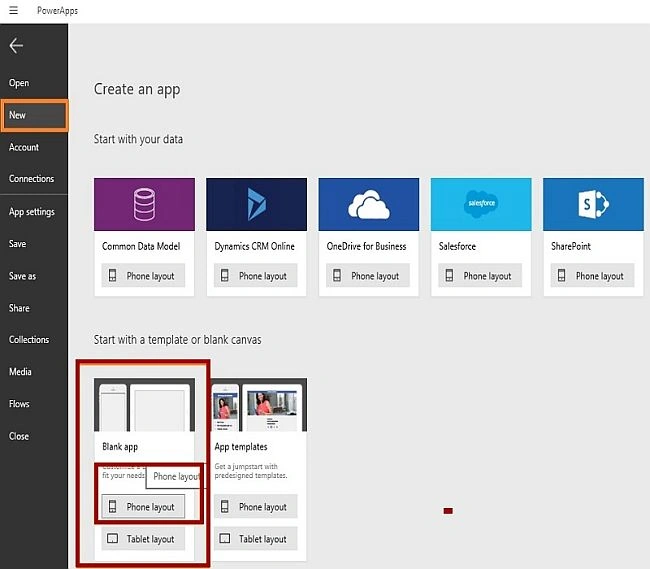Image resolution: width=650 pixels, height=569 pixels.
Task: Click 'Start with a template or blank canvas'
Action: click(177, 340)
